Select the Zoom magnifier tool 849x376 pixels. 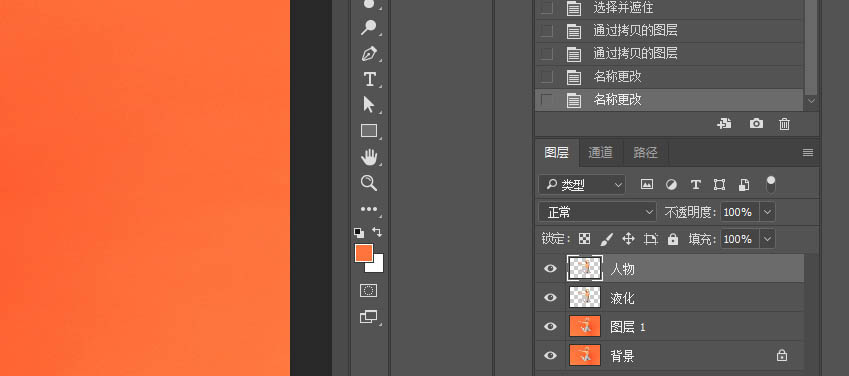pos(369,183)
